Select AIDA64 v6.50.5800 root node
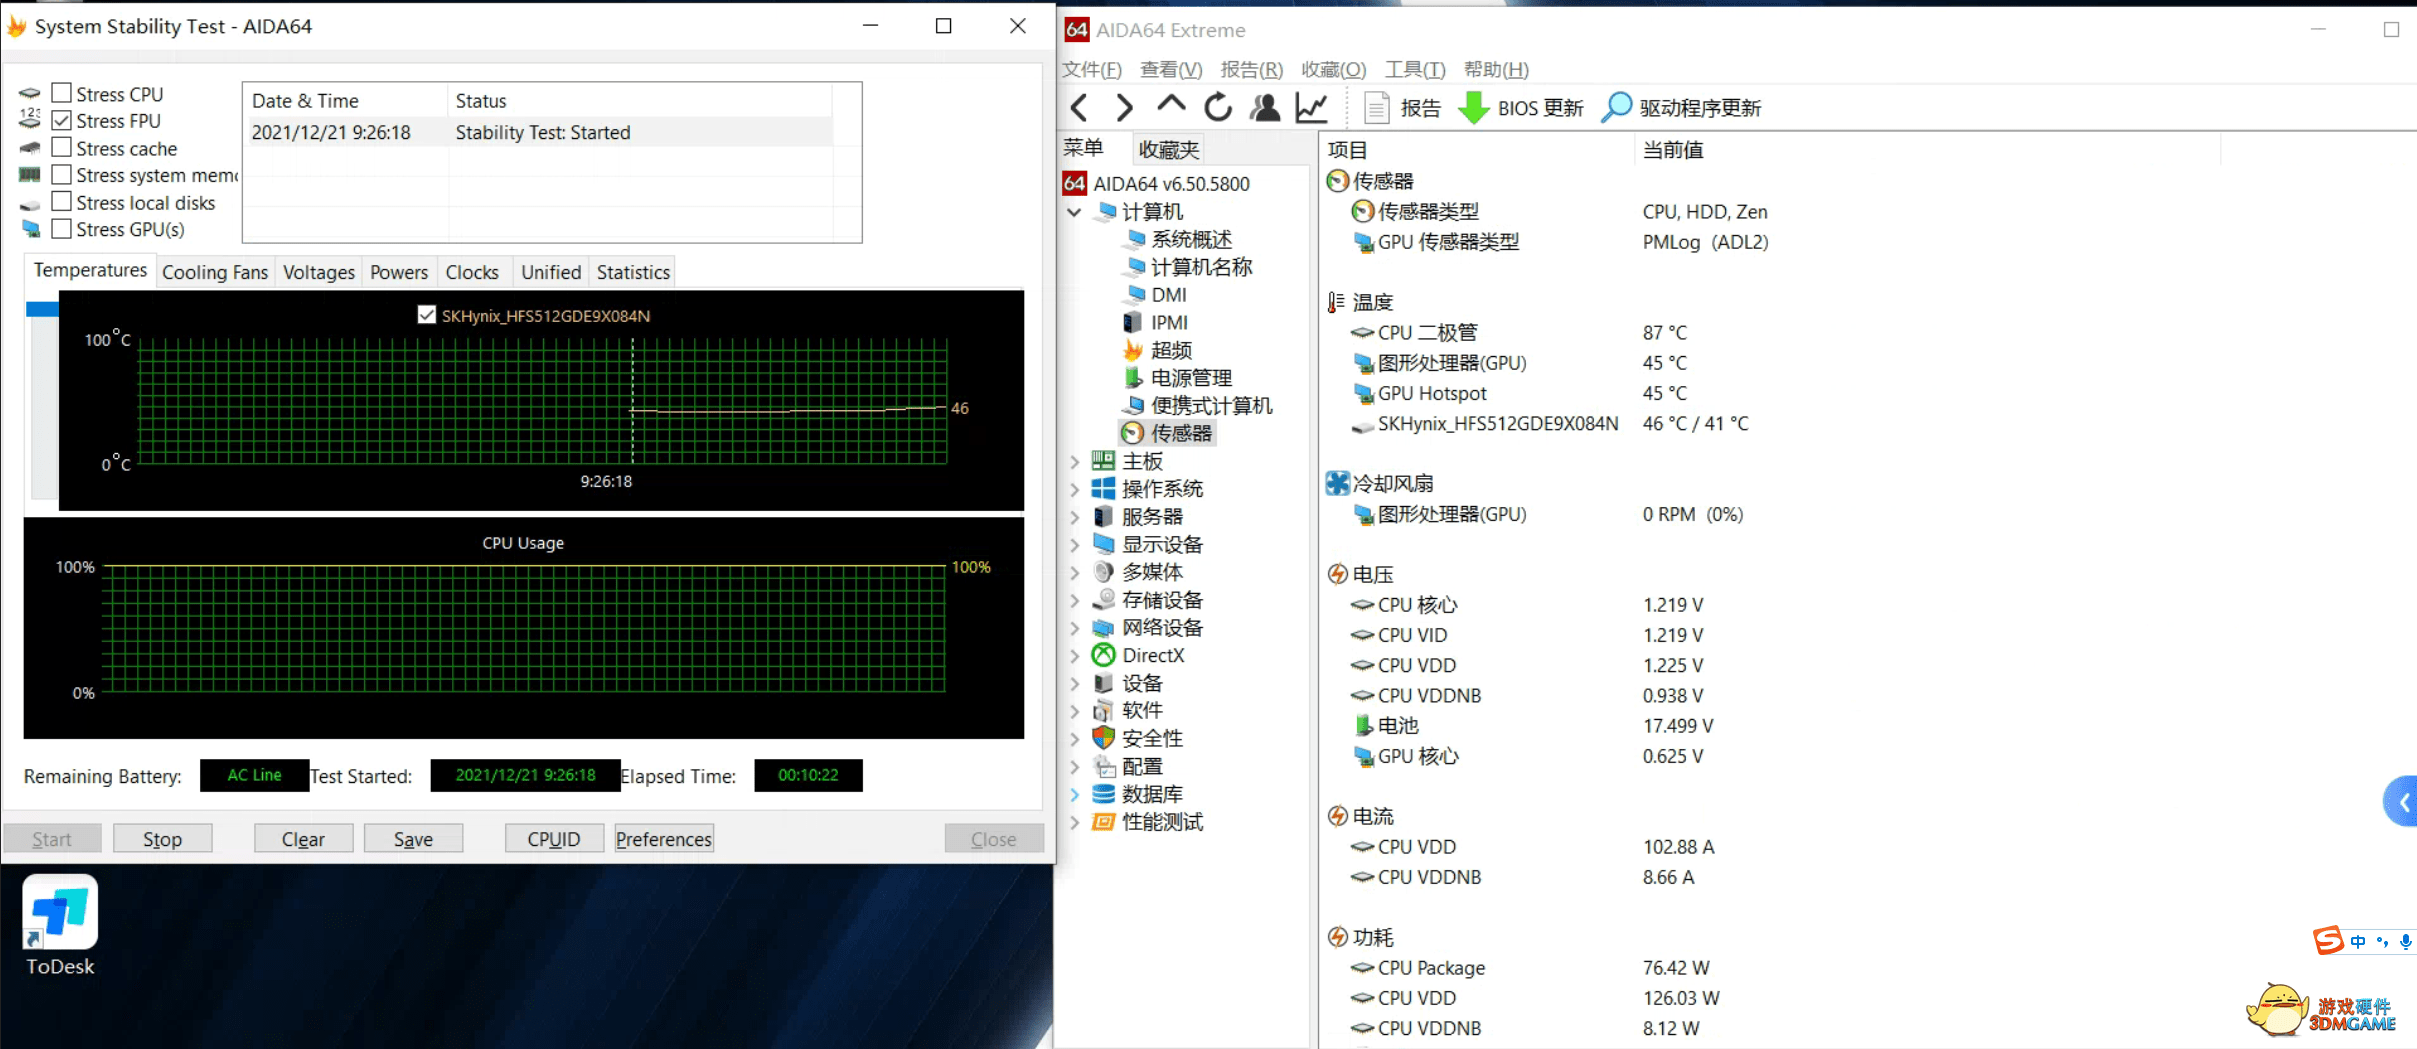This screenshot has width=2417, height=1049. 1157,183
